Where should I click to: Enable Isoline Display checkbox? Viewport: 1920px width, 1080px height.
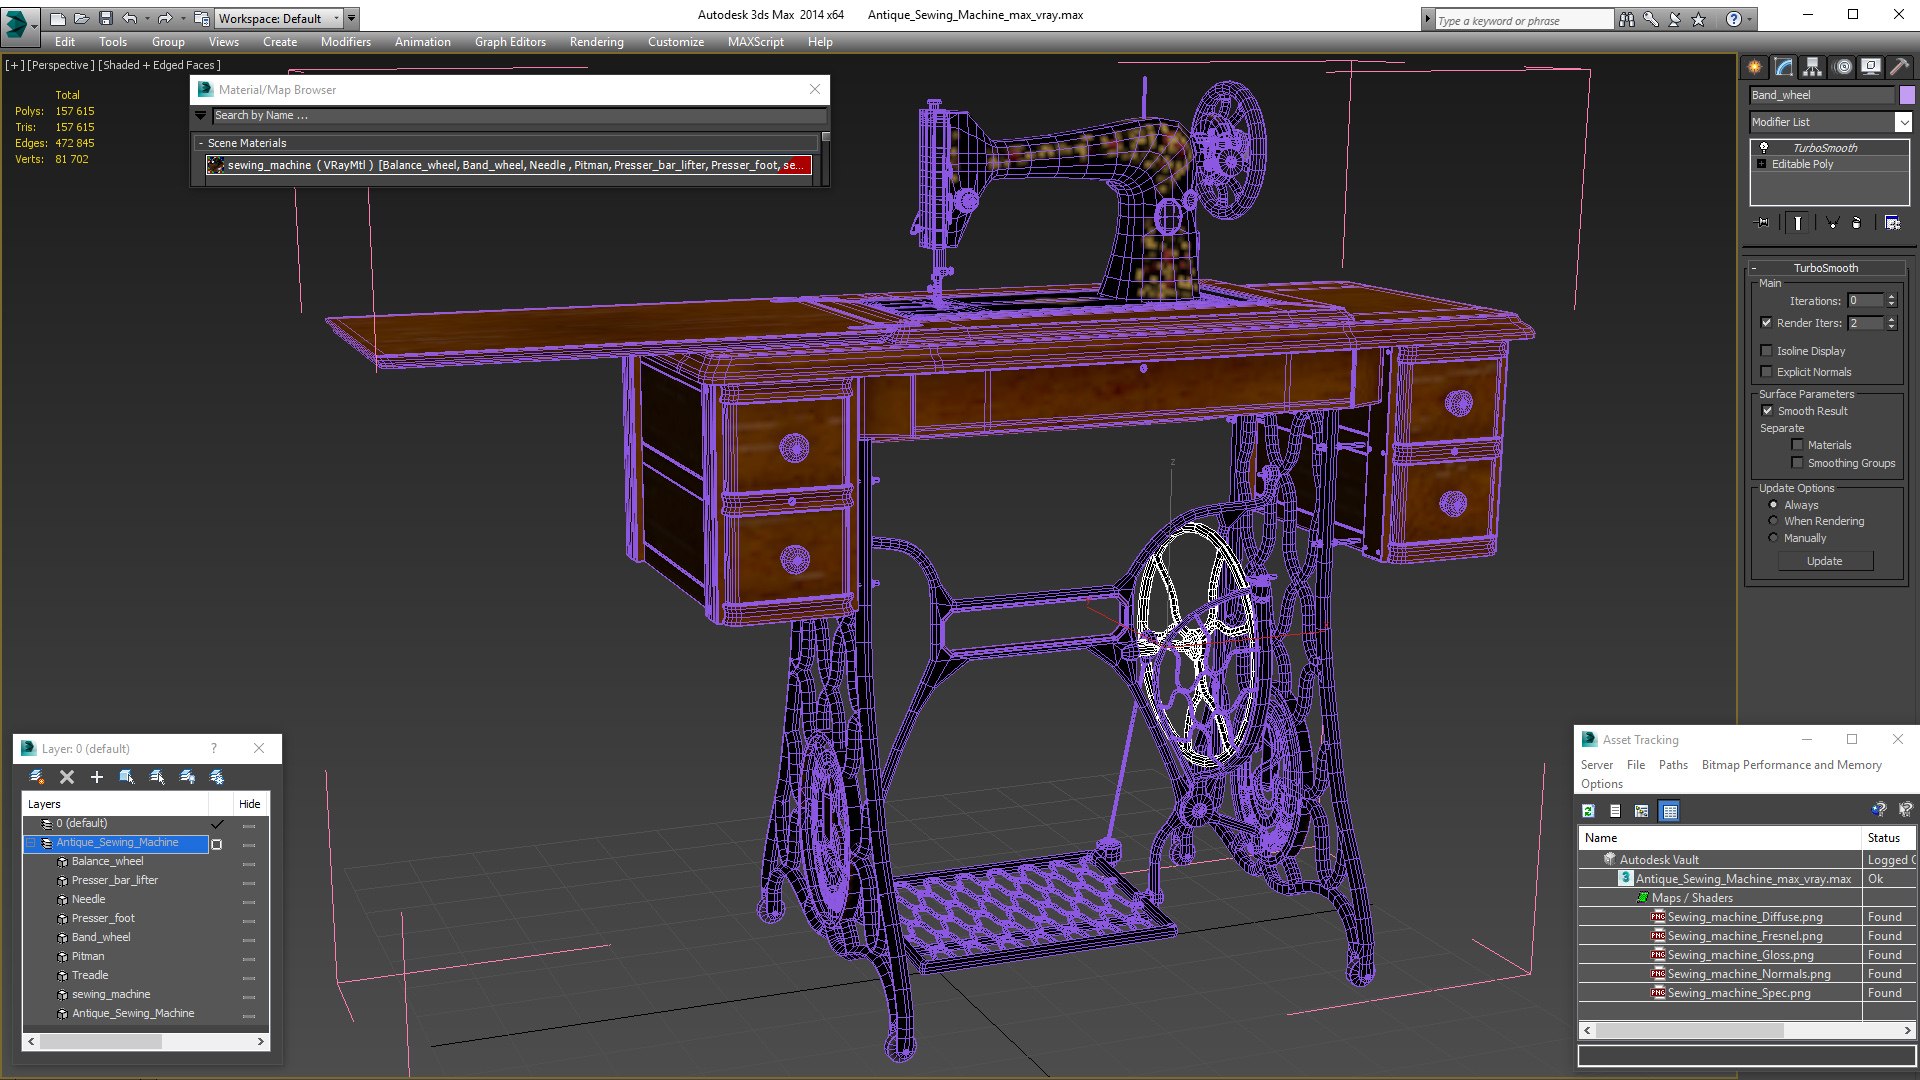1766,351
